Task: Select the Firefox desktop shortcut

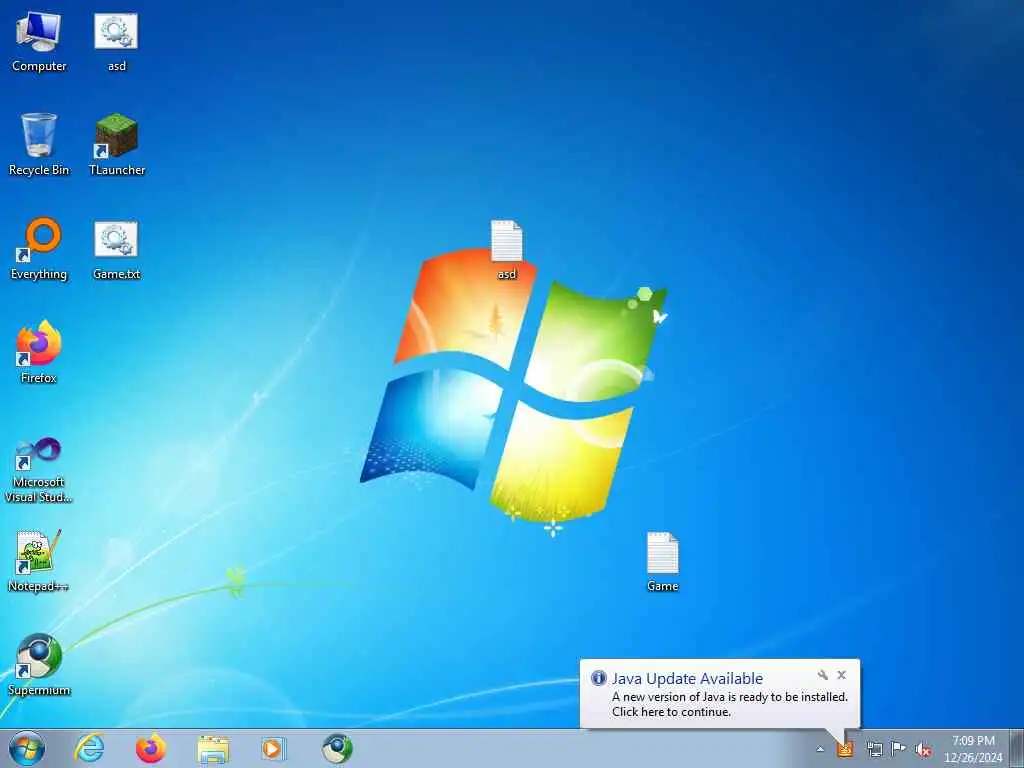Action: 39,353
